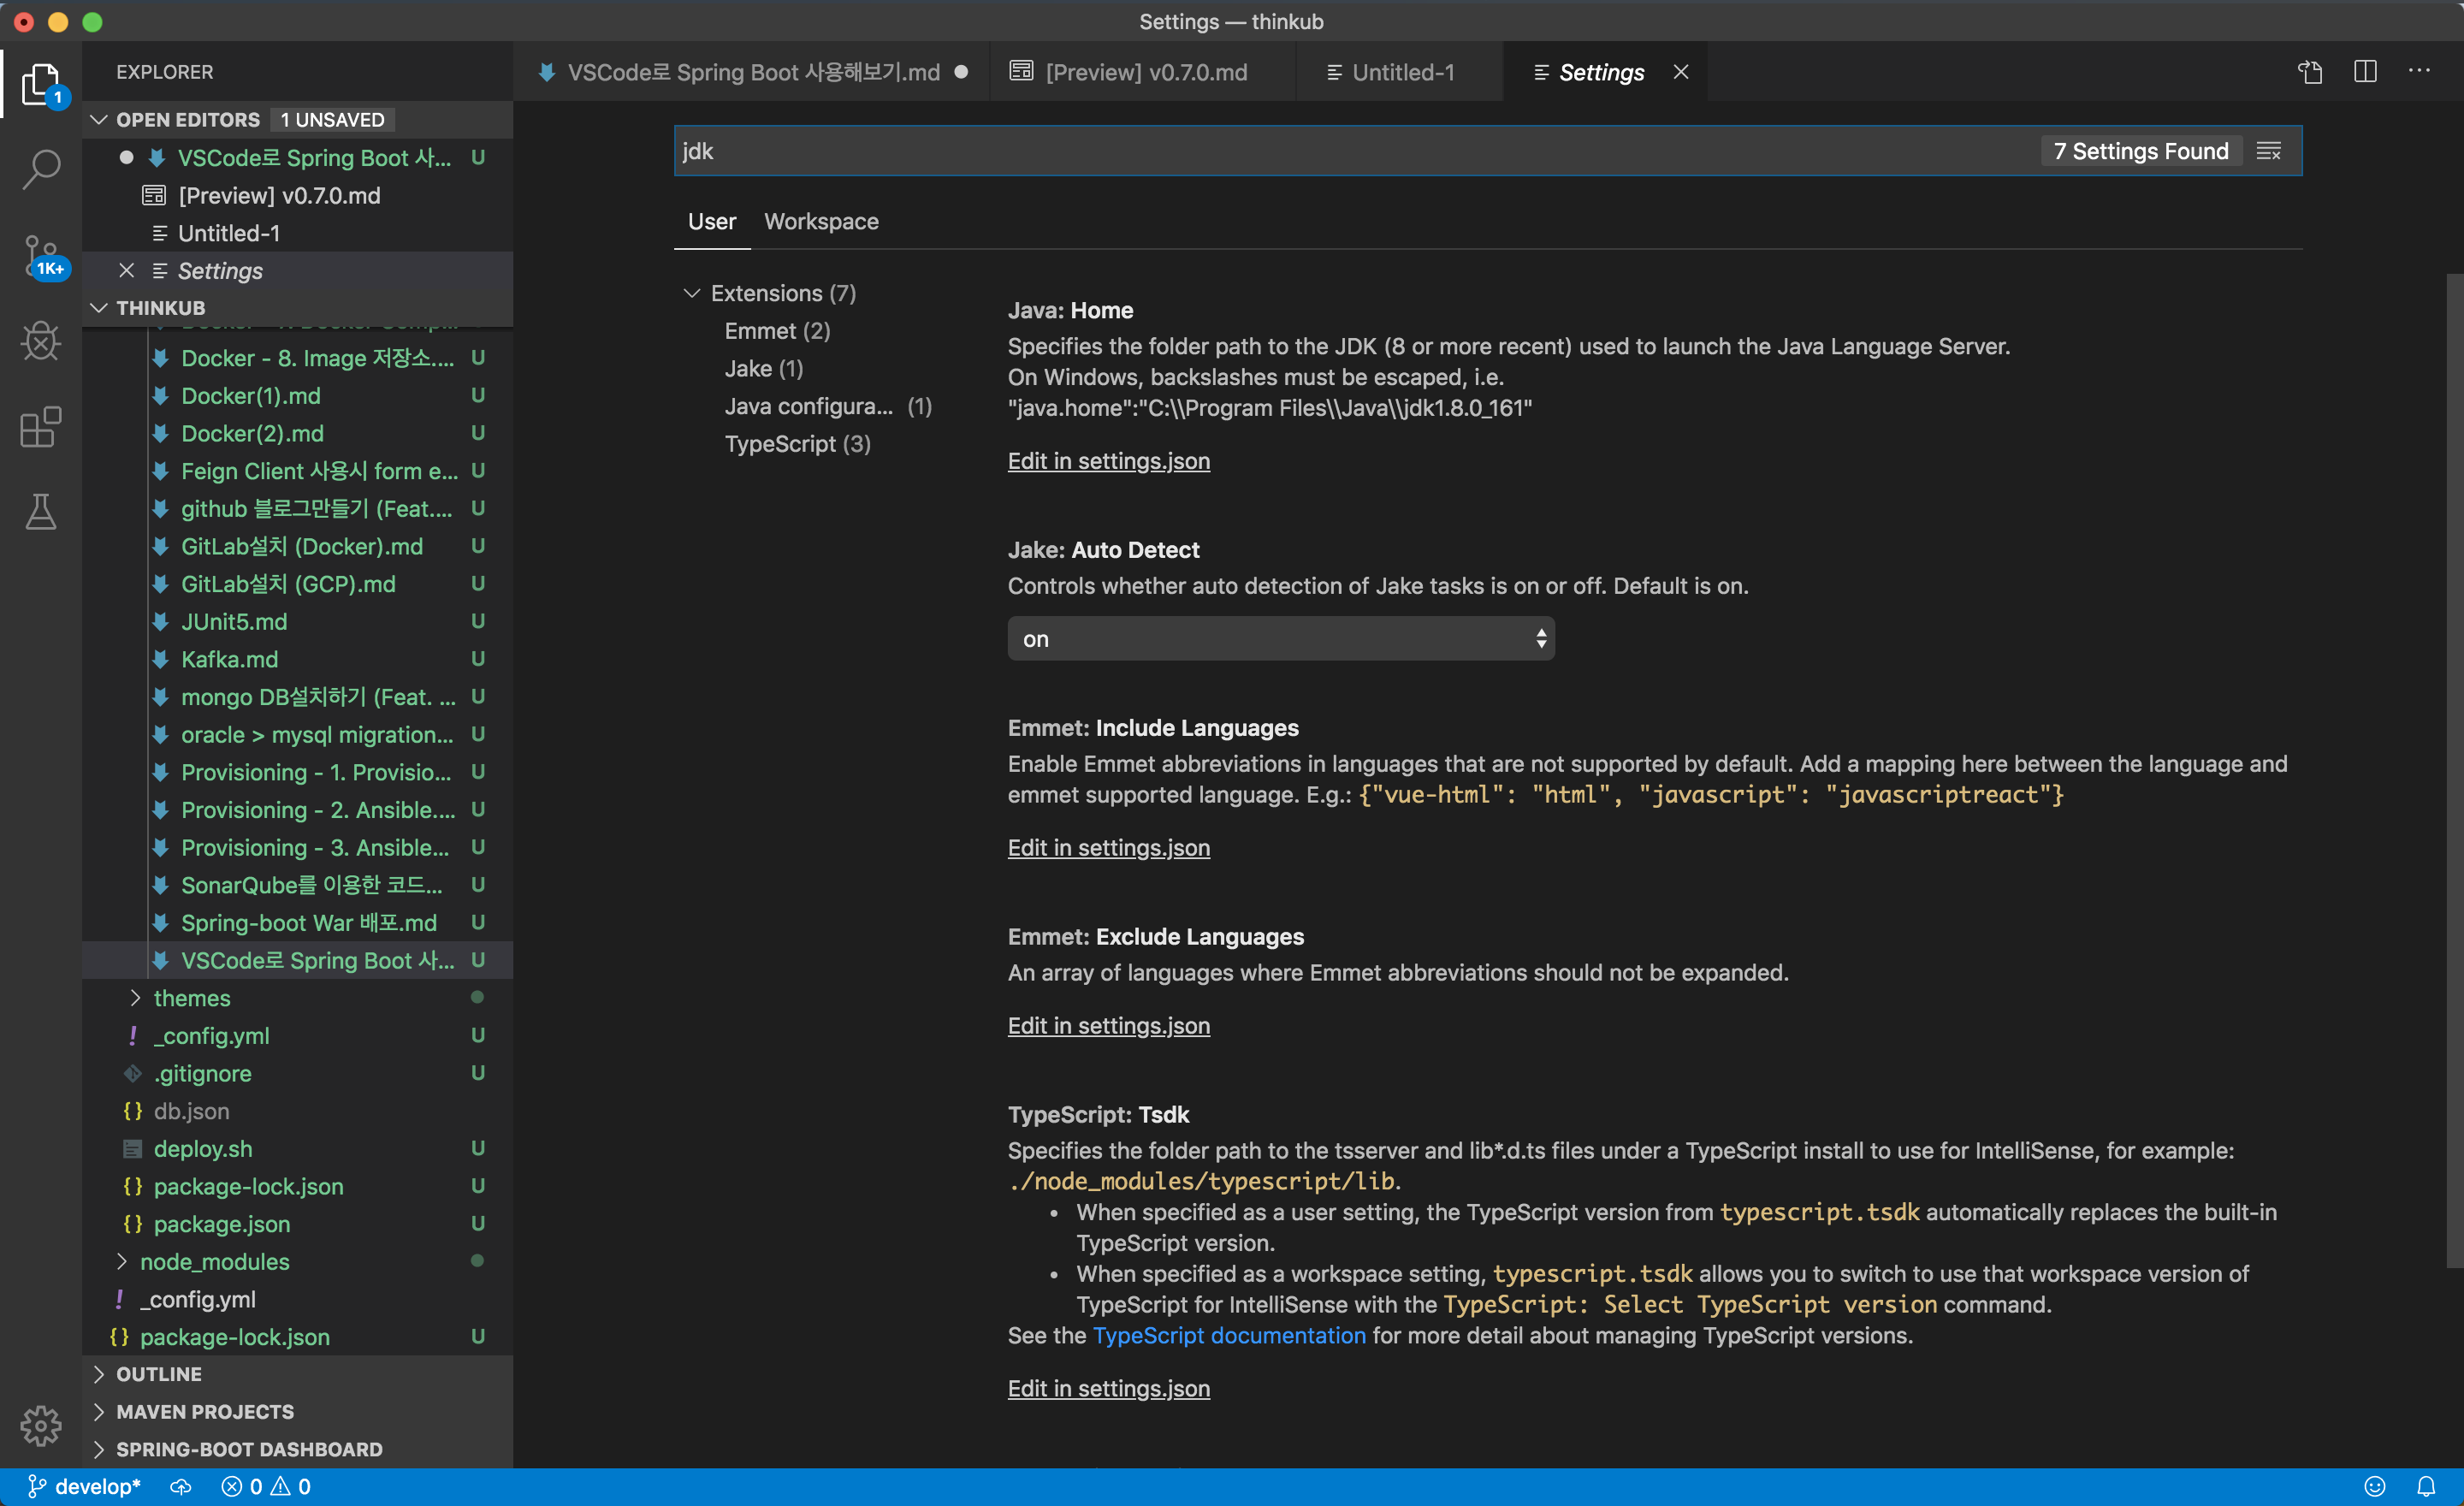Click the 1 UNSAVED badge
Screen dimensions: 2464x1506
click(x=332, y=120)
